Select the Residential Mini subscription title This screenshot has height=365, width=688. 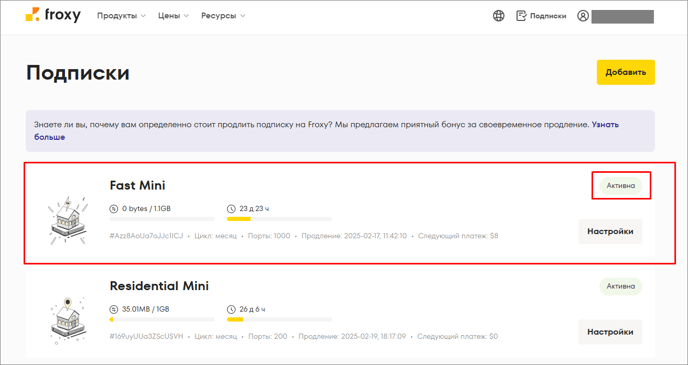point(159,286)
